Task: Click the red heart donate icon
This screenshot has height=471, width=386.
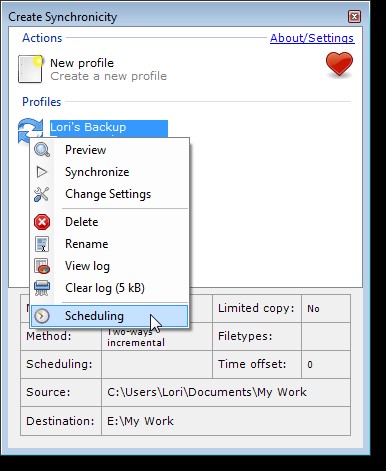Action: [x=339, y=64]
